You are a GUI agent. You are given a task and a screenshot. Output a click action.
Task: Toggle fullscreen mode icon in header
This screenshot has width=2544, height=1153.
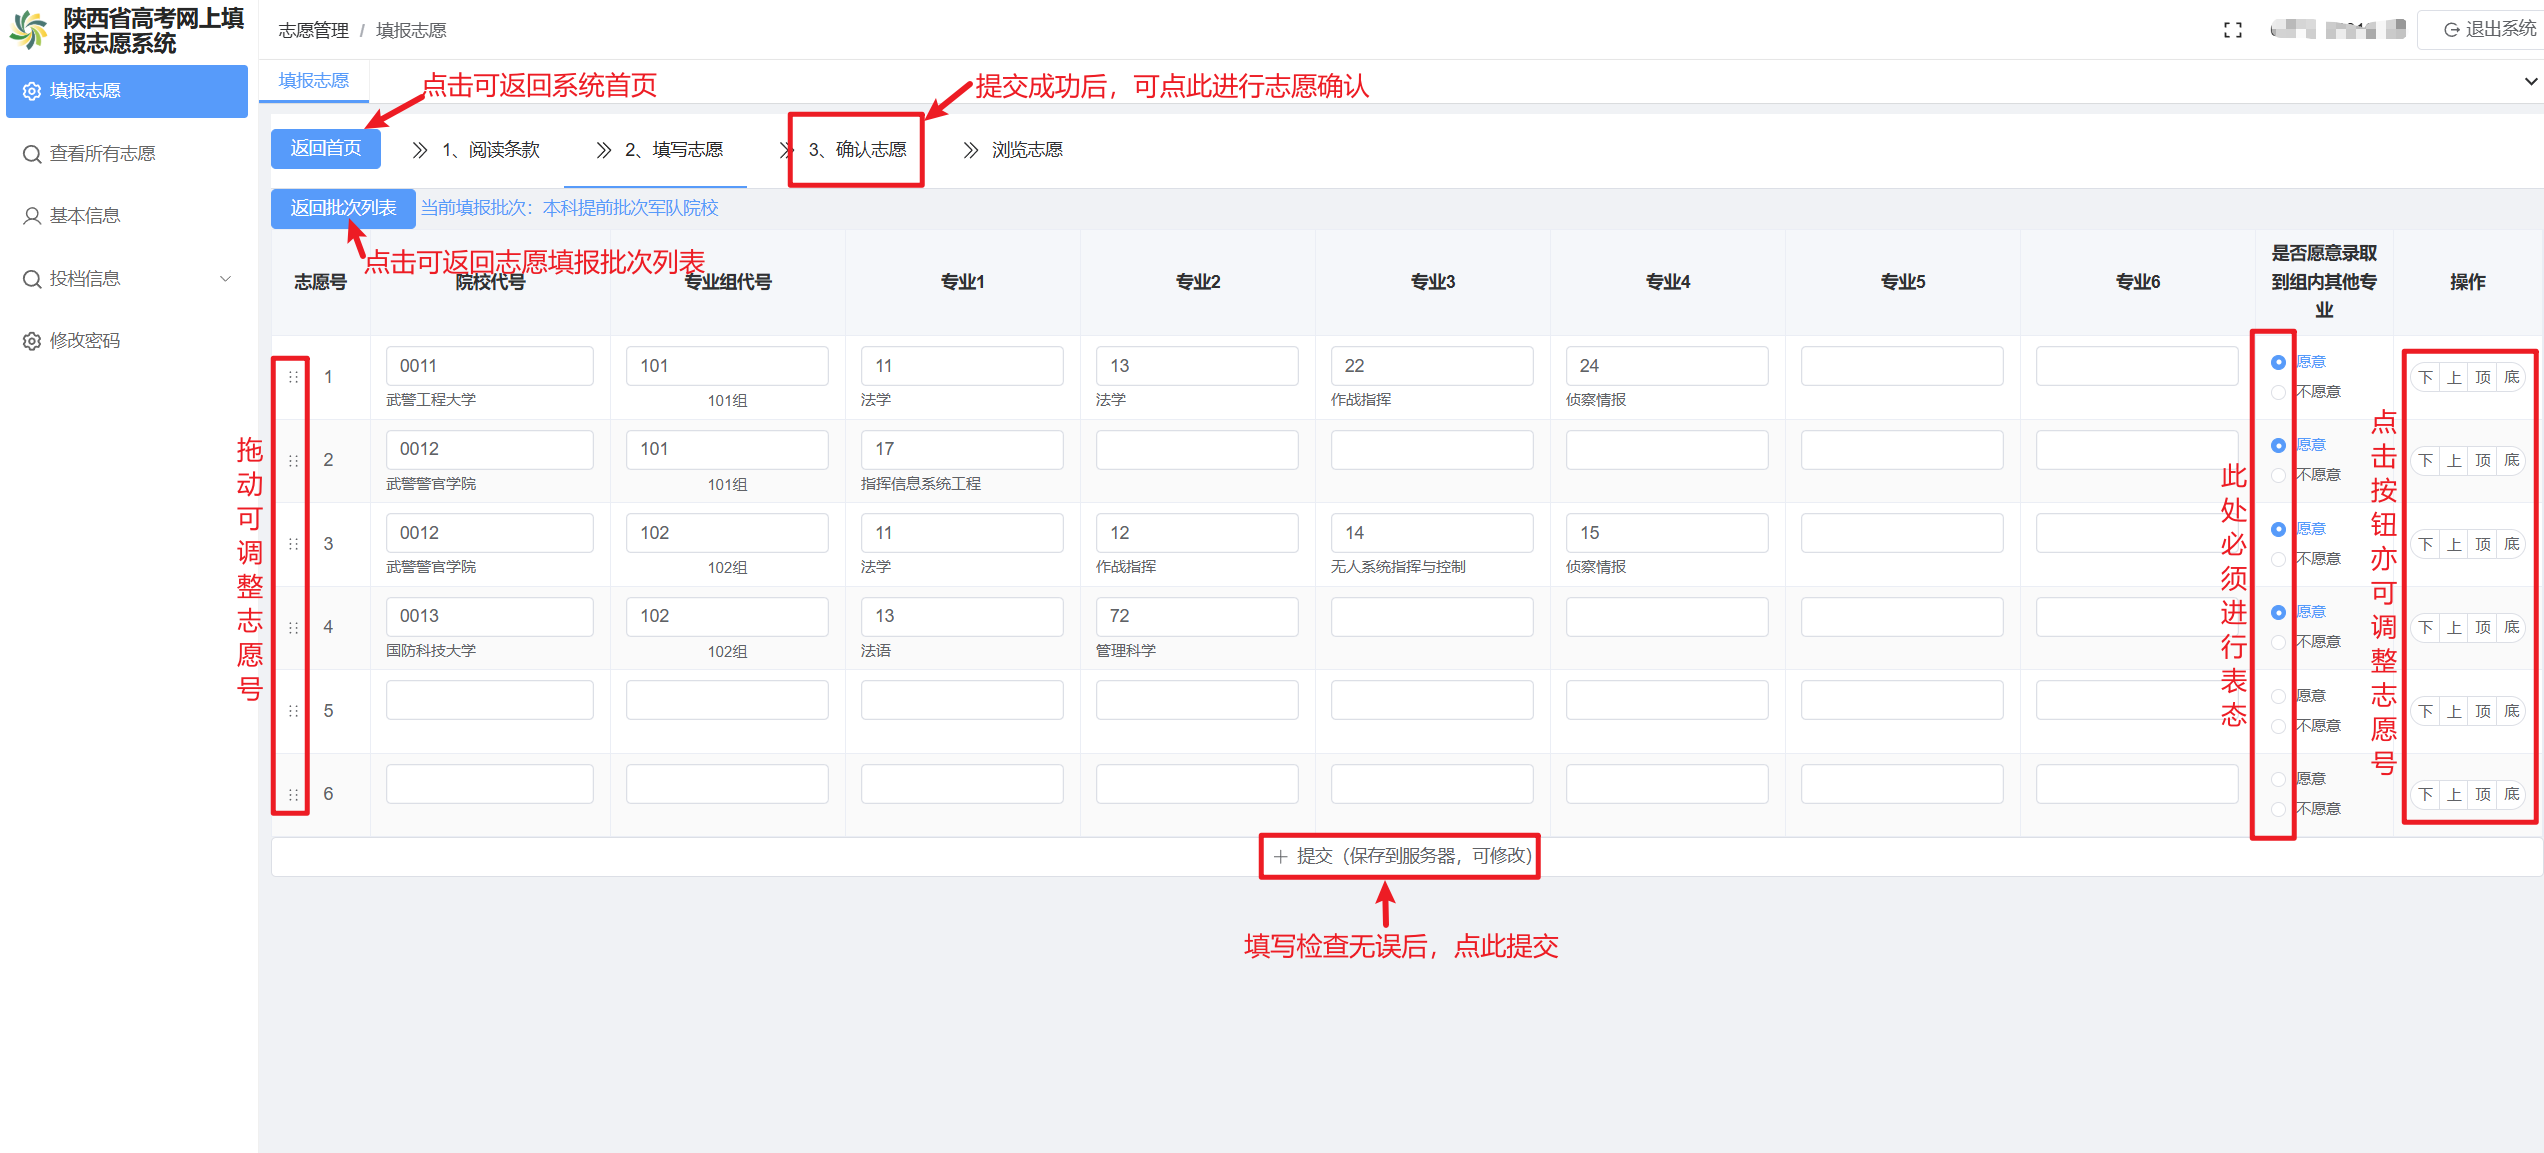2232,30
